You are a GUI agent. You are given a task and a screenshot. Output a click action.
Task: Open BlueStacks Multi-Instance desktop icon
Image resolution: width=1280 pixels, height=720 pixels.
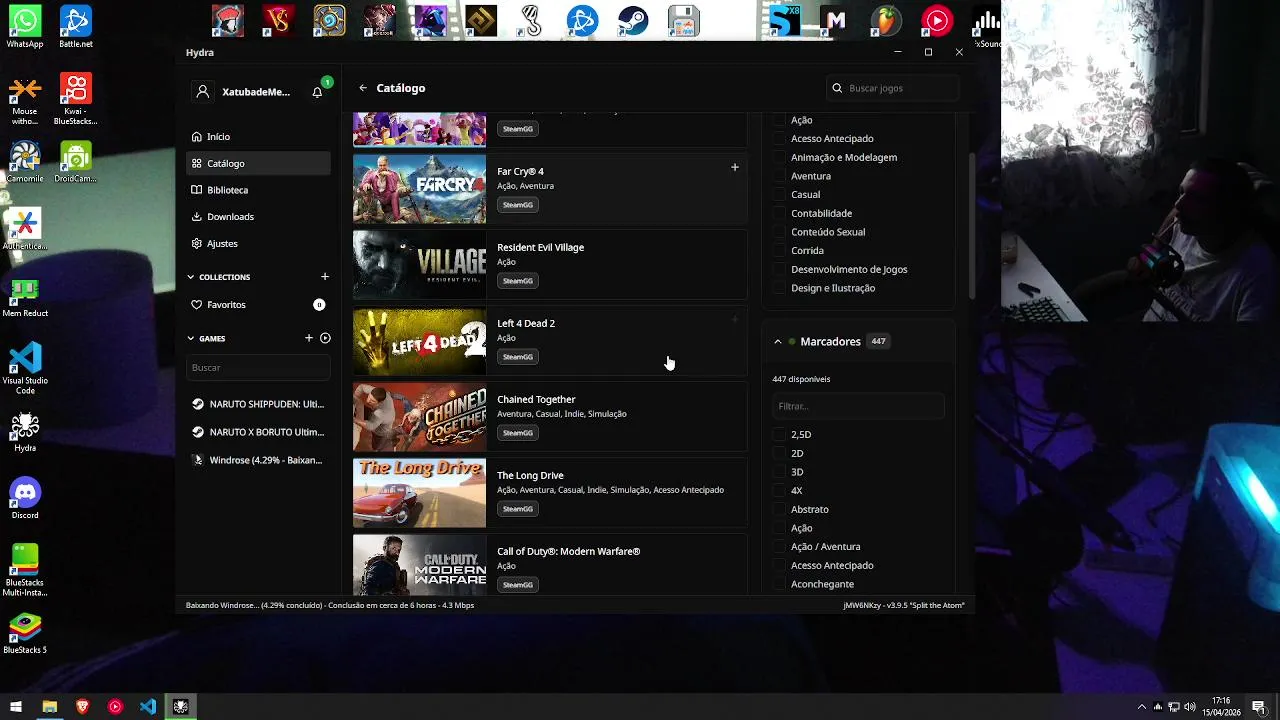25,570
